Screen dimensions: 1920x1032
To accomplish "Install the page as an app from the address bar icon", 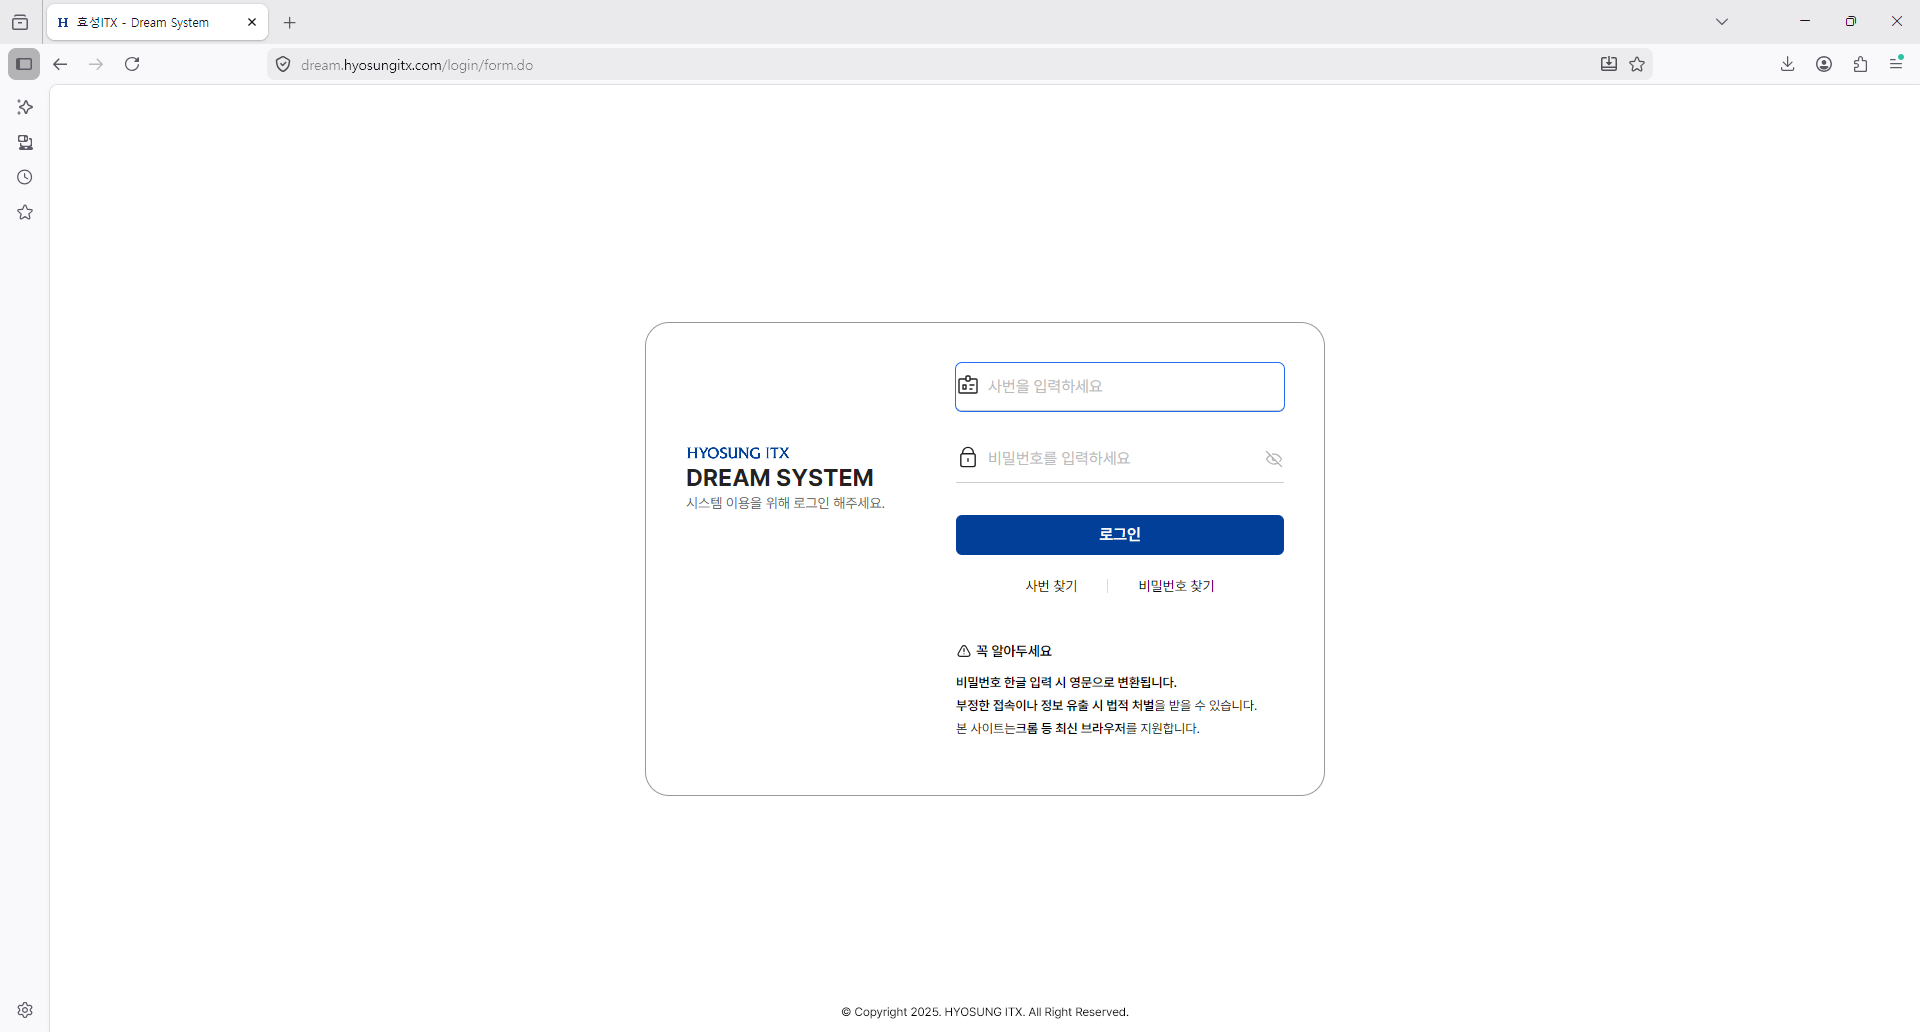I will point(1609,64).
